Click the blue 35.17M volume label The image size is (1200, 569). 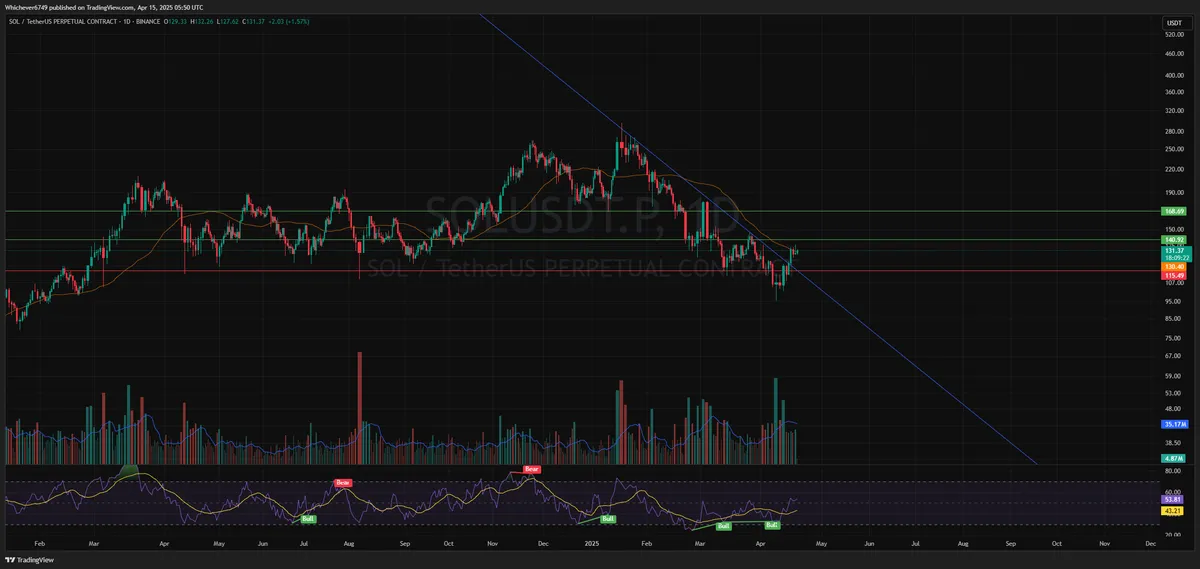(1173, 424)
